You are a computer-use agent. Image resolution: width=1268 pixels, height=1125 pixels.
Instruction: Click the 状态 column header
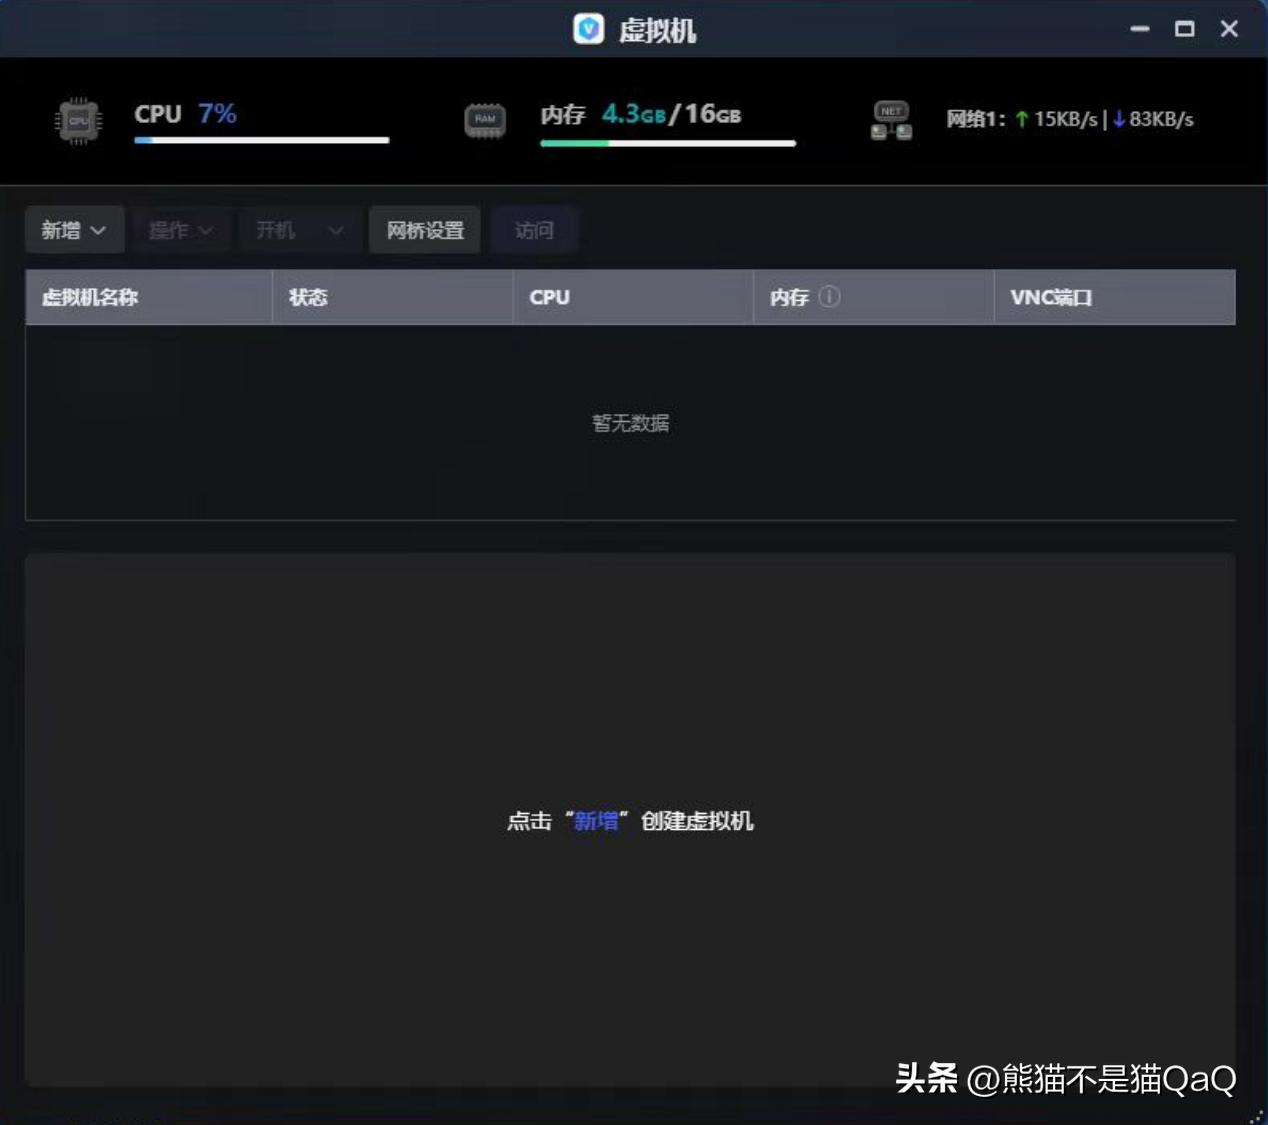310,296
